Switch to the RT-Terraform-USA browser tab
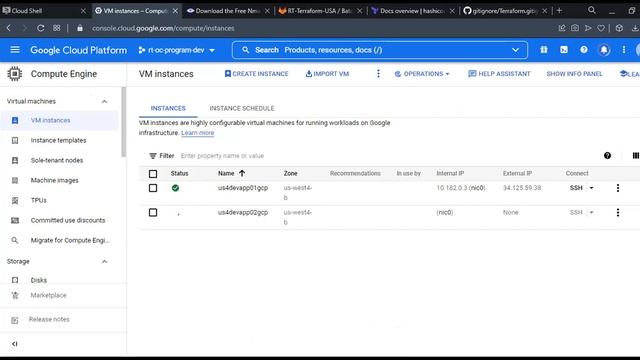The height and width of the screenshot is (360, 640). 321,11
